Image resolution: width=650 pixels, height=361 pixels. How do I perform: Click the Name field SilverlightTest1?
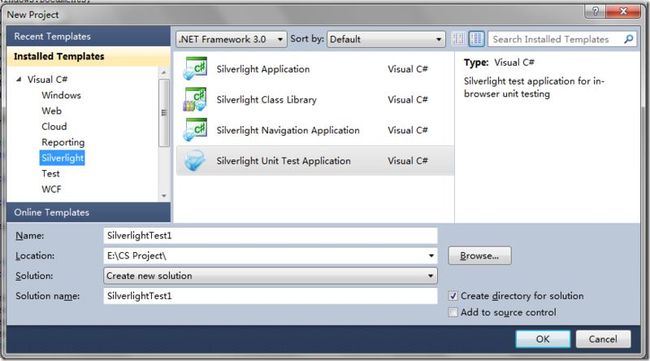click(x=270, y=235)
